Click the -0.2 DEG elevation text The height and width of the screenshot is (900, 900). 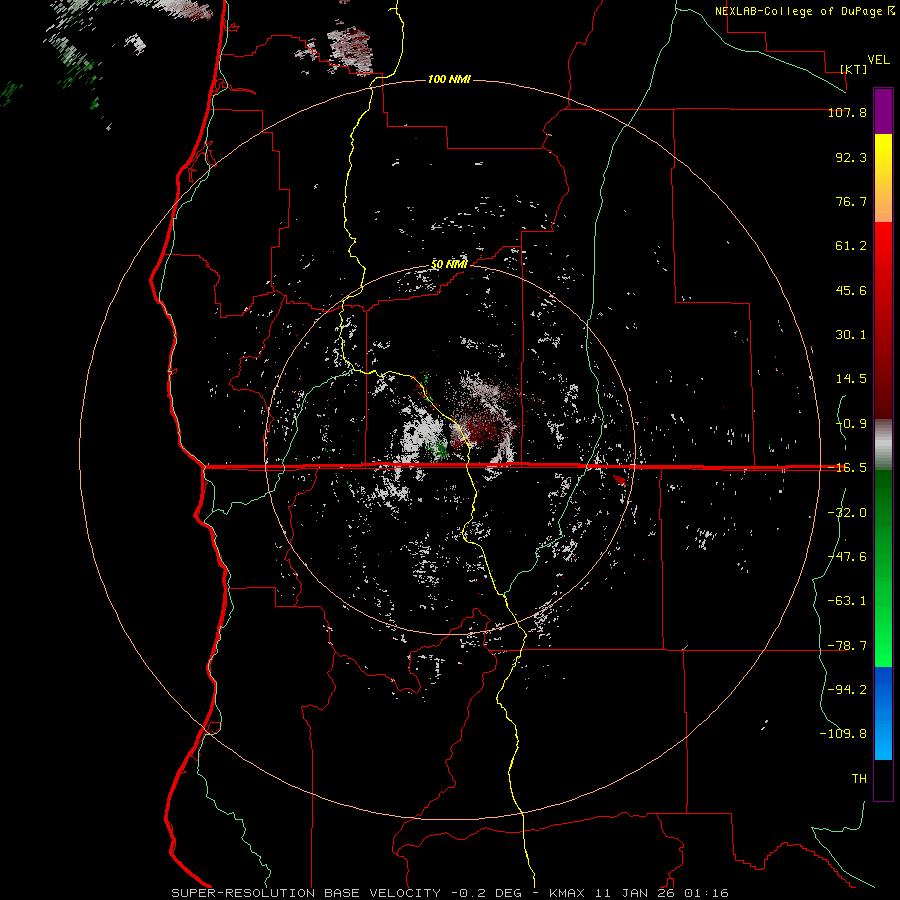(487, 893)
